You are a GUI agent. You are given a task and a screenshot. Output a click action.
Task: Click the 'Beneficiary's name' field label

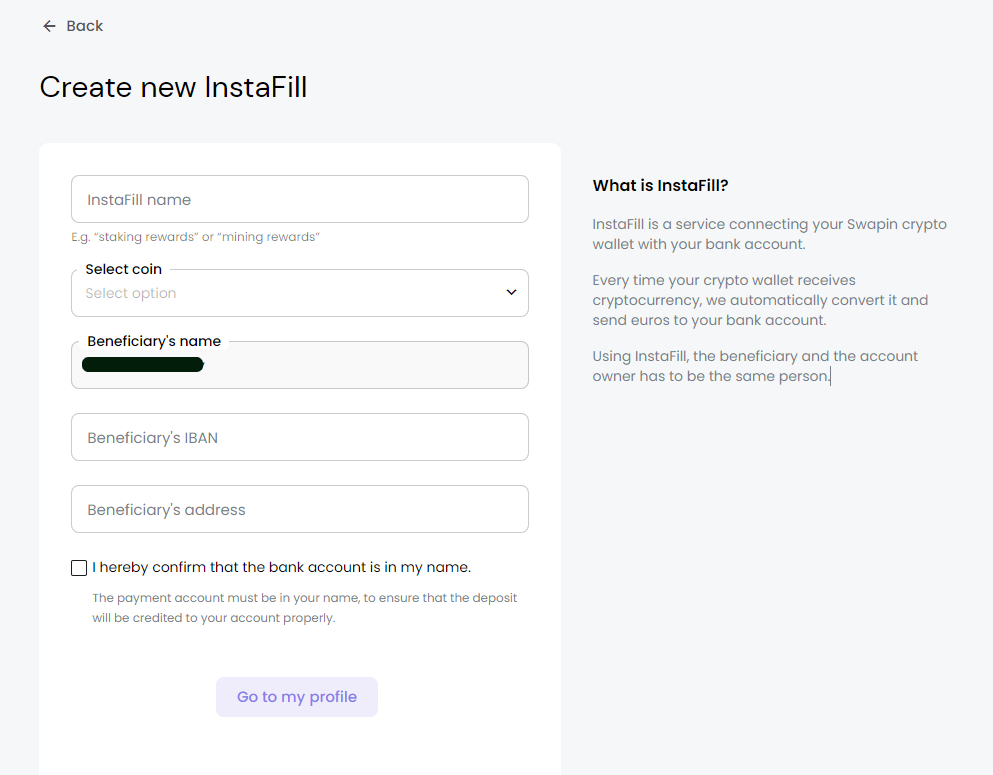tap(154, 341)
